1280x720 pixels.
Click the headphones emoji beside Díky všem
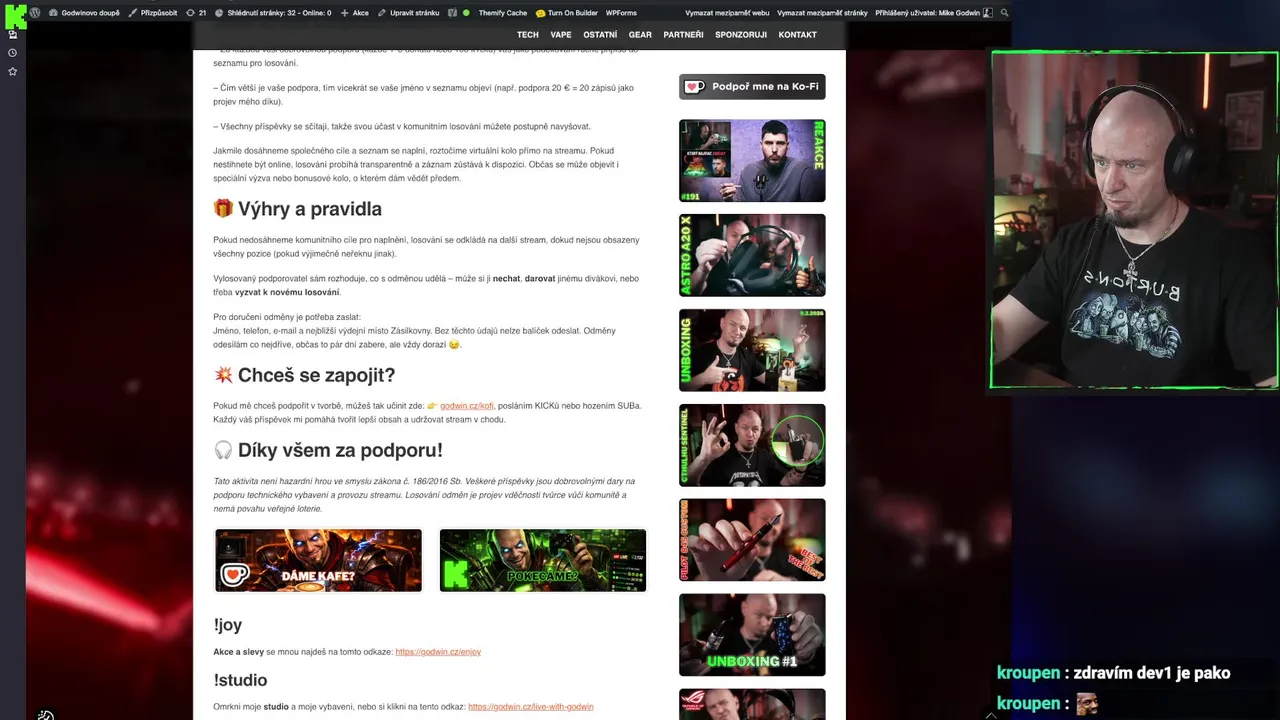(x=223, y=450)
